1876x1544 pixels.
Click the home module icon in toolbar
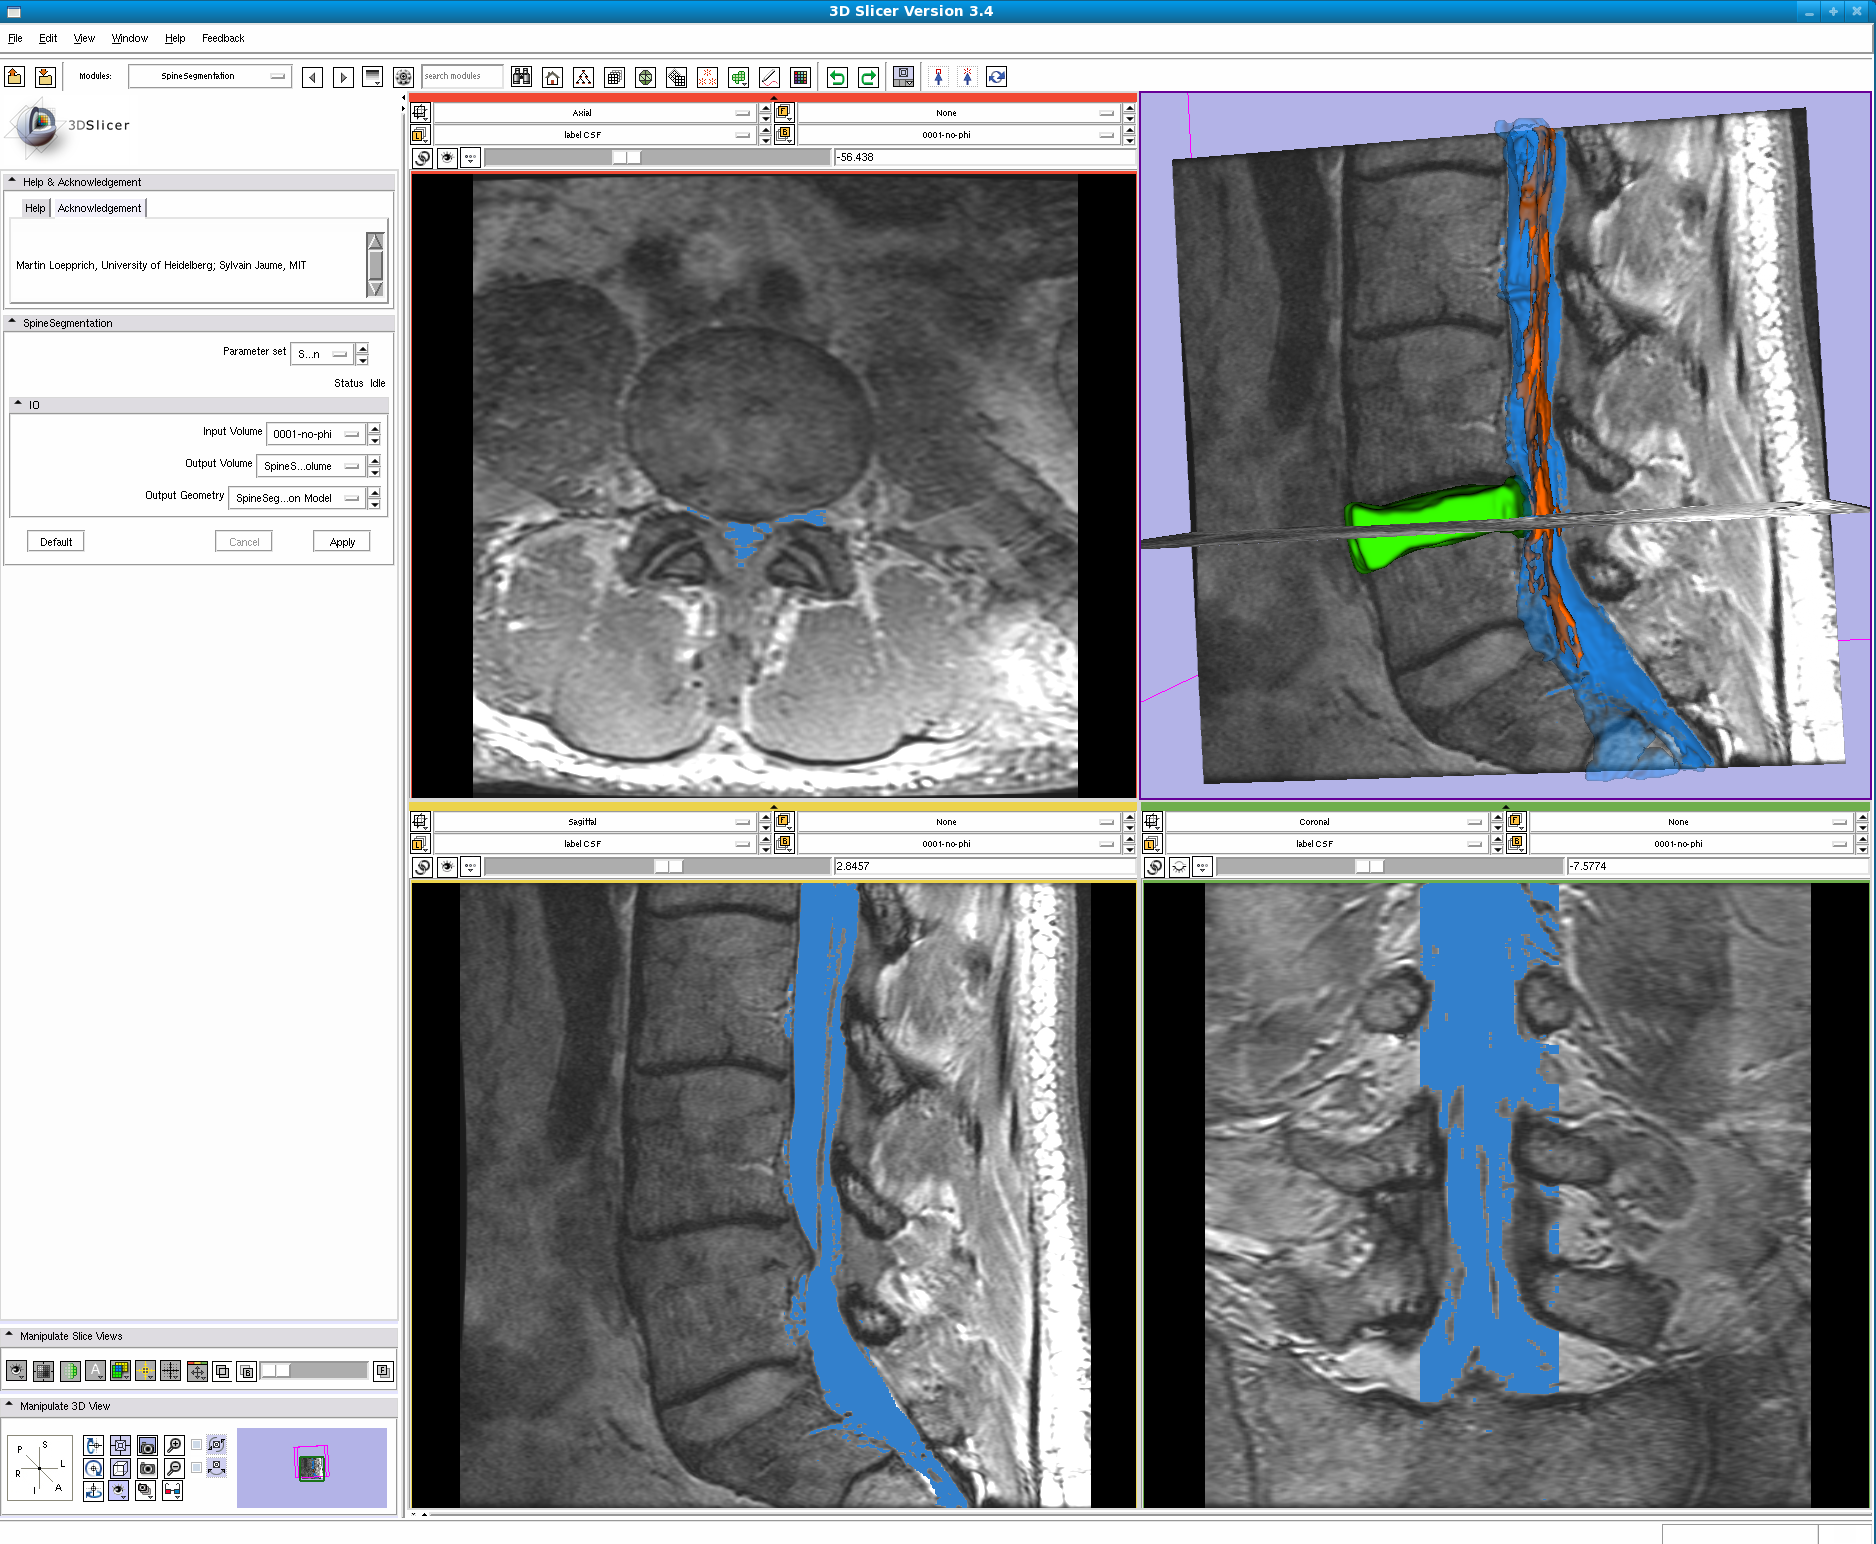click(552, 77)
